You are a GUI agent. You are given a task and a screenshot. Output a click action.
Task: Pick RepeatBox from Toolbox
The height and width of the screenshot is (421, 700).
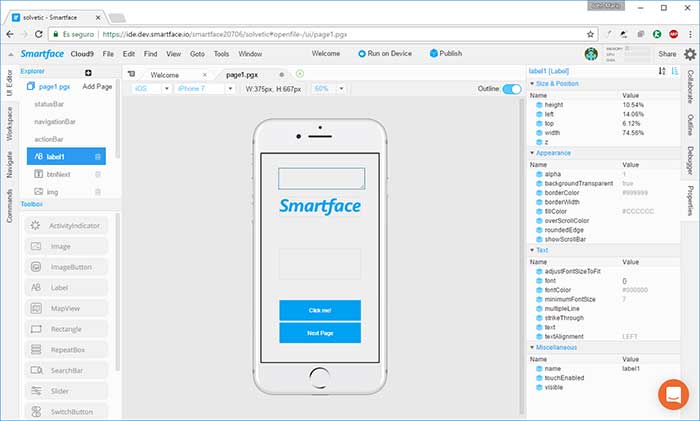click(x=66, y=350)
